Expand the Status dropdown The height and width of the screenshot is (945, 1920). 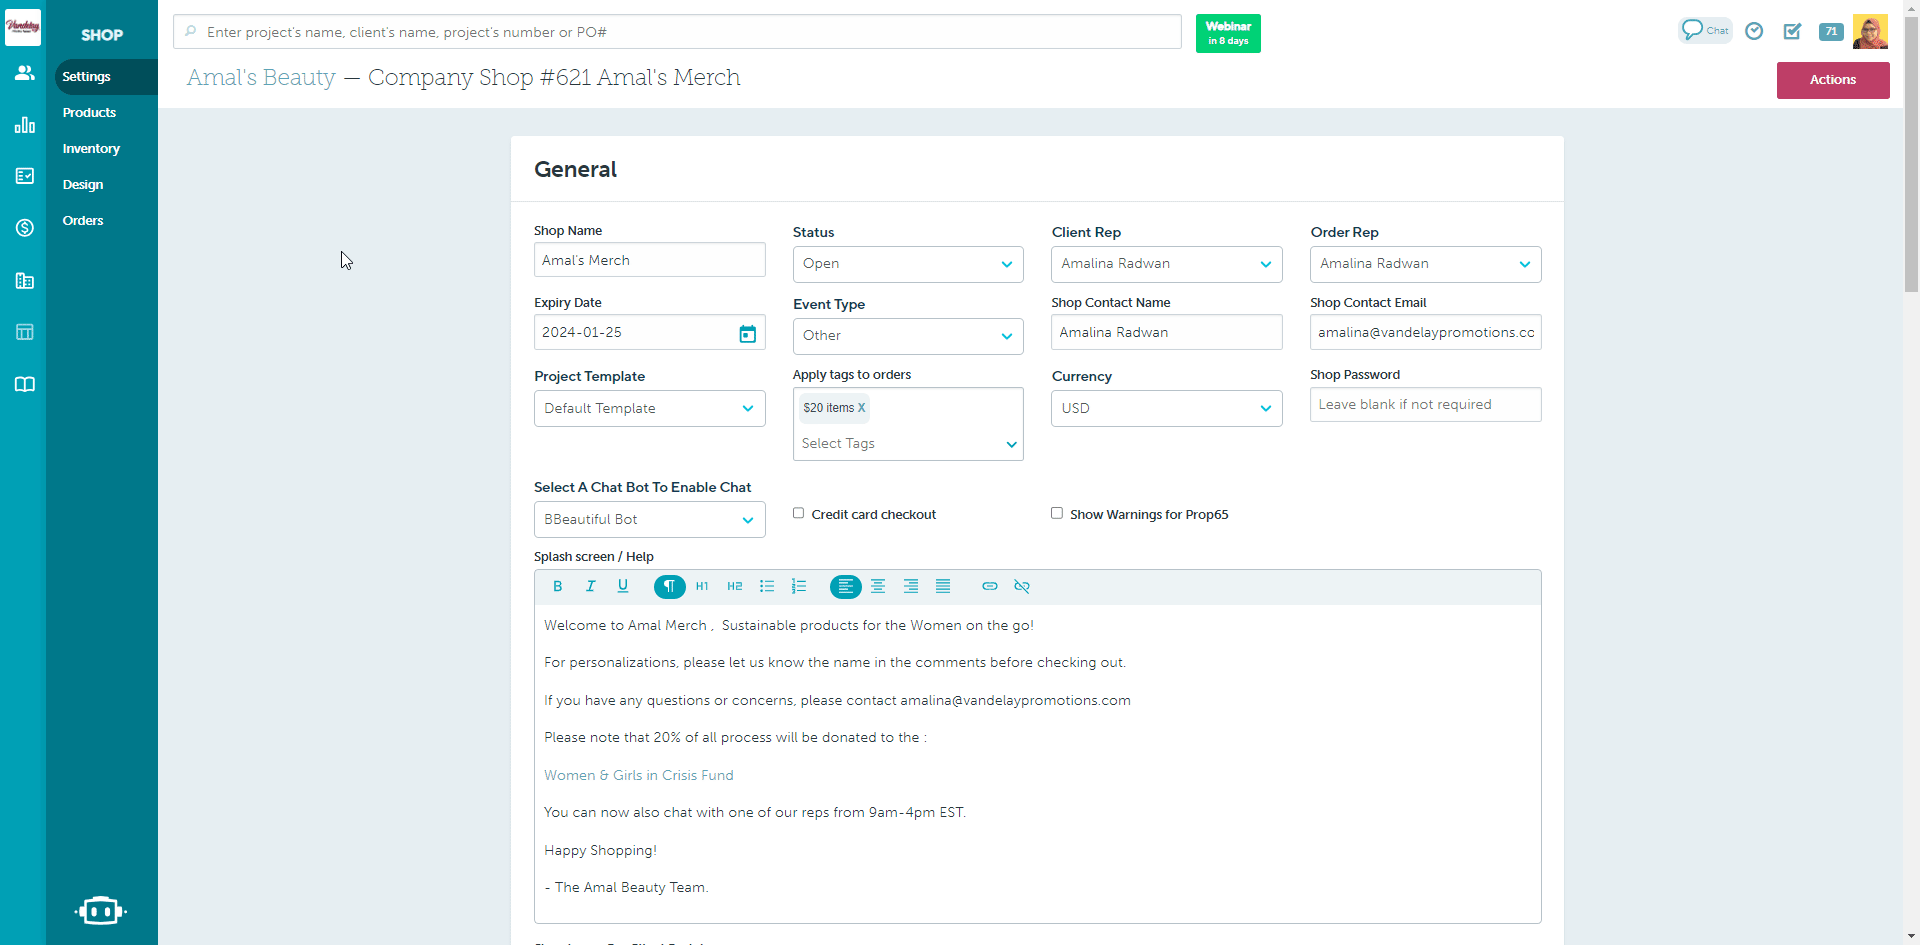[907, 264]
